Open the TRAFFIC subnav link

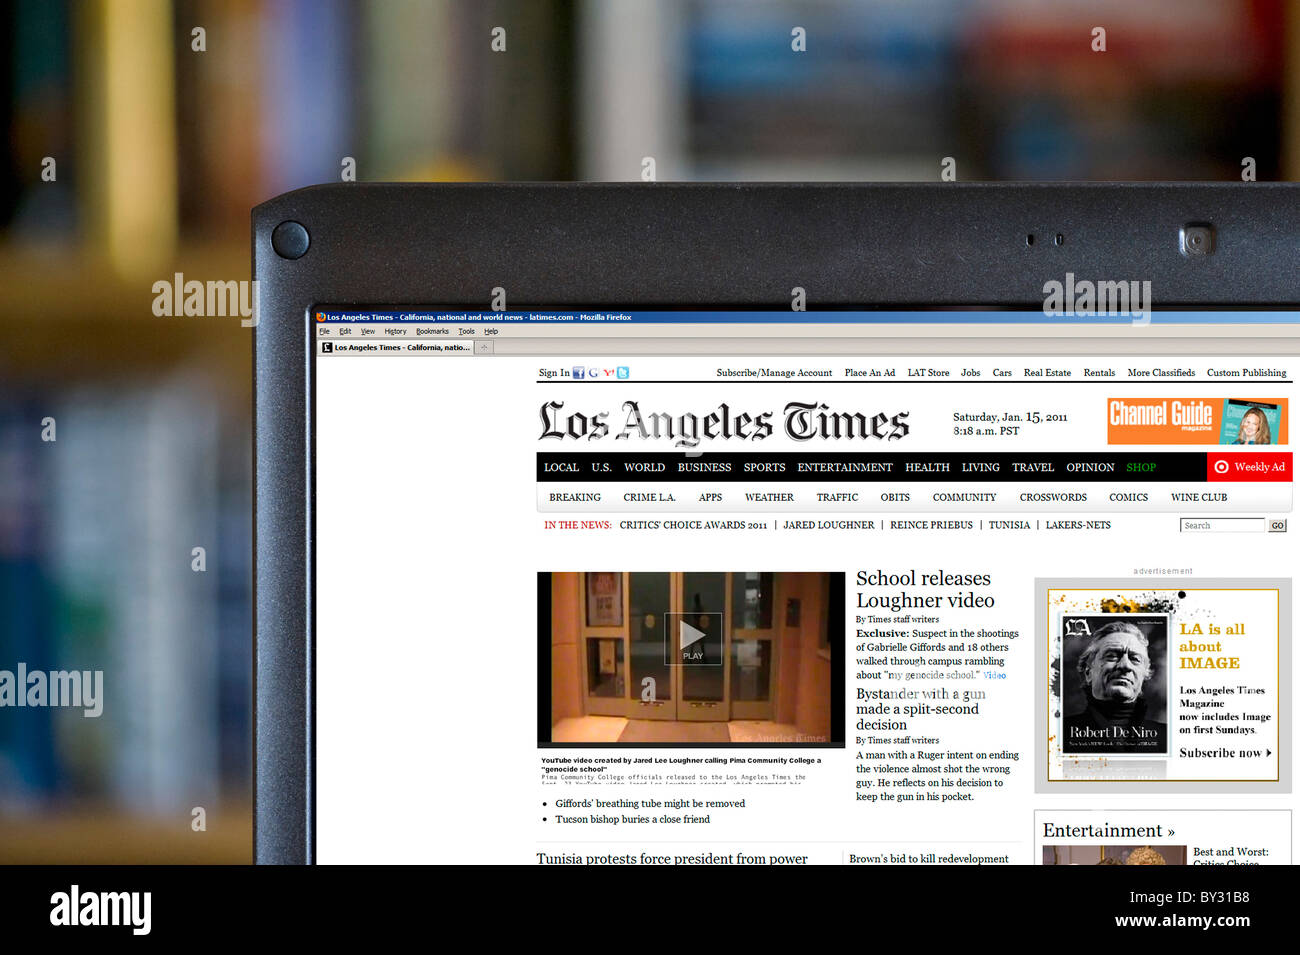click(837, 497)
